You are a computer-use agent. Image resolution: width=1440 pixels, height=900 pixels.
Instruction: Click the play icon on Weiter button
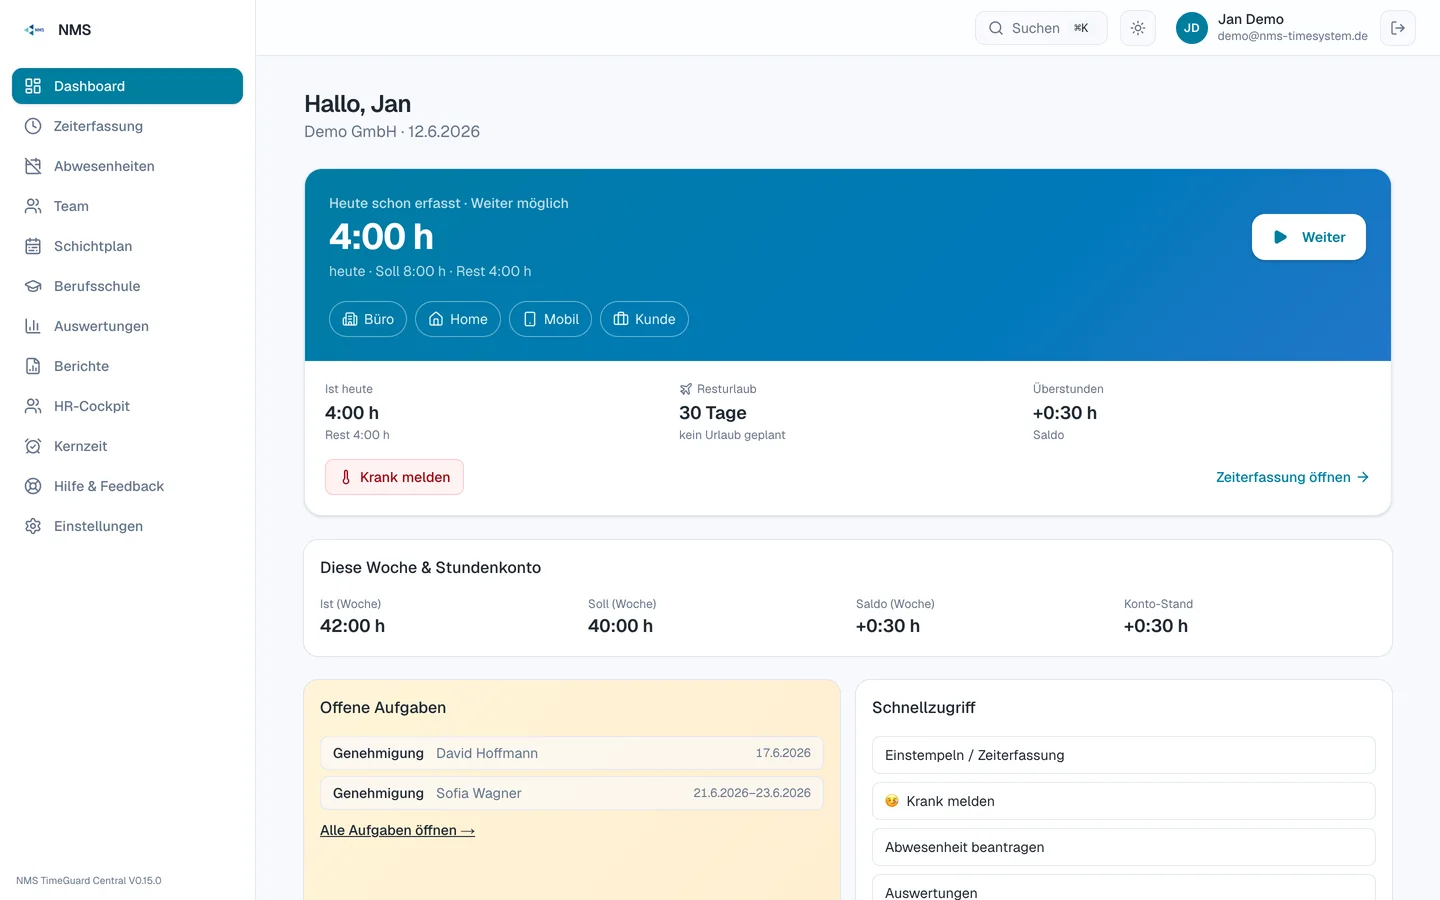[1280, 237]
